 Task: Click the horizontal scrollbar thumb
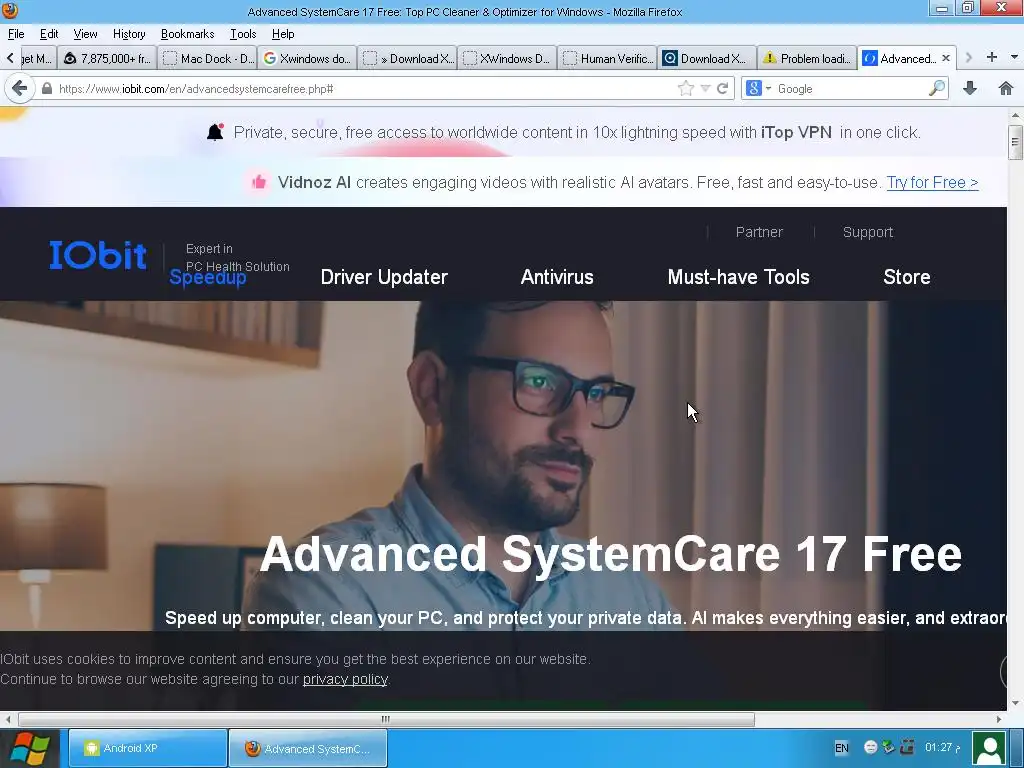pyautogui.click(x=386, y=719)
